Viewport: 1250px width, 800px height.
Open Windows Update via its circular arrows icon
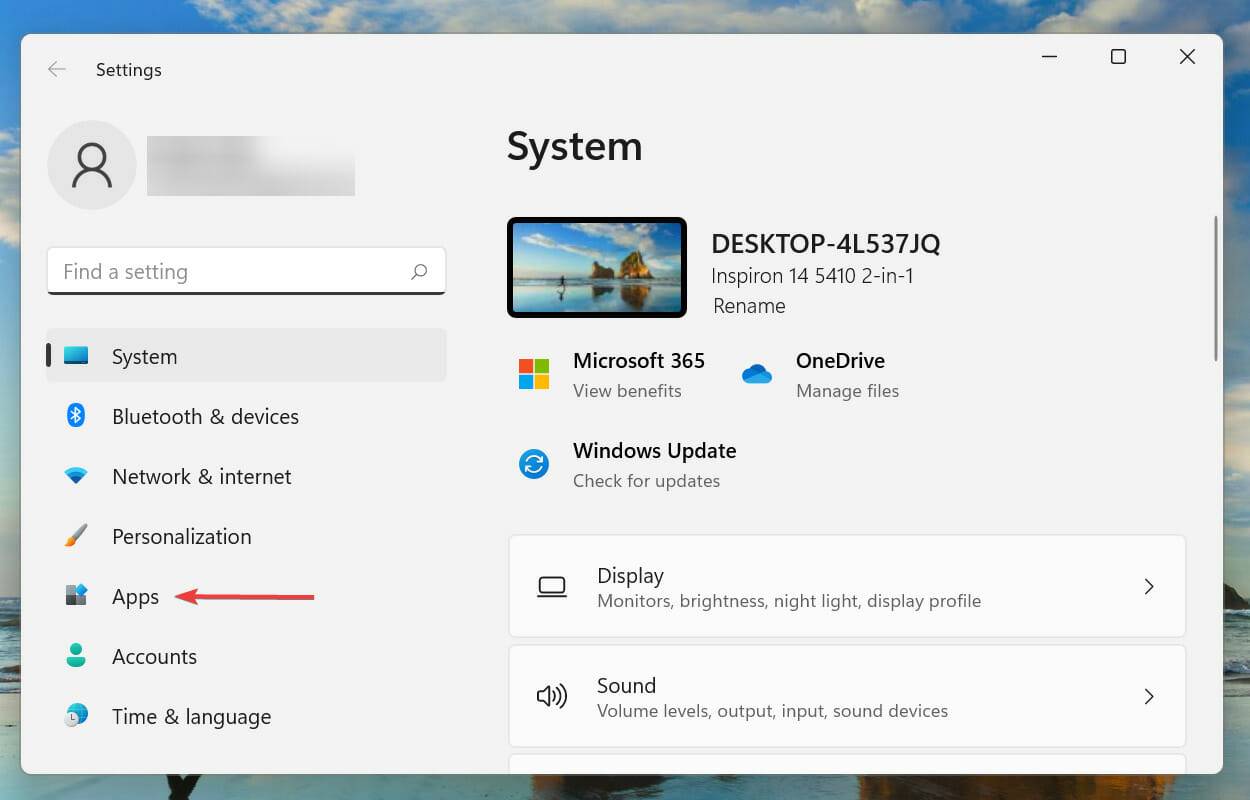pyautogui.click(x=533, y=463)
